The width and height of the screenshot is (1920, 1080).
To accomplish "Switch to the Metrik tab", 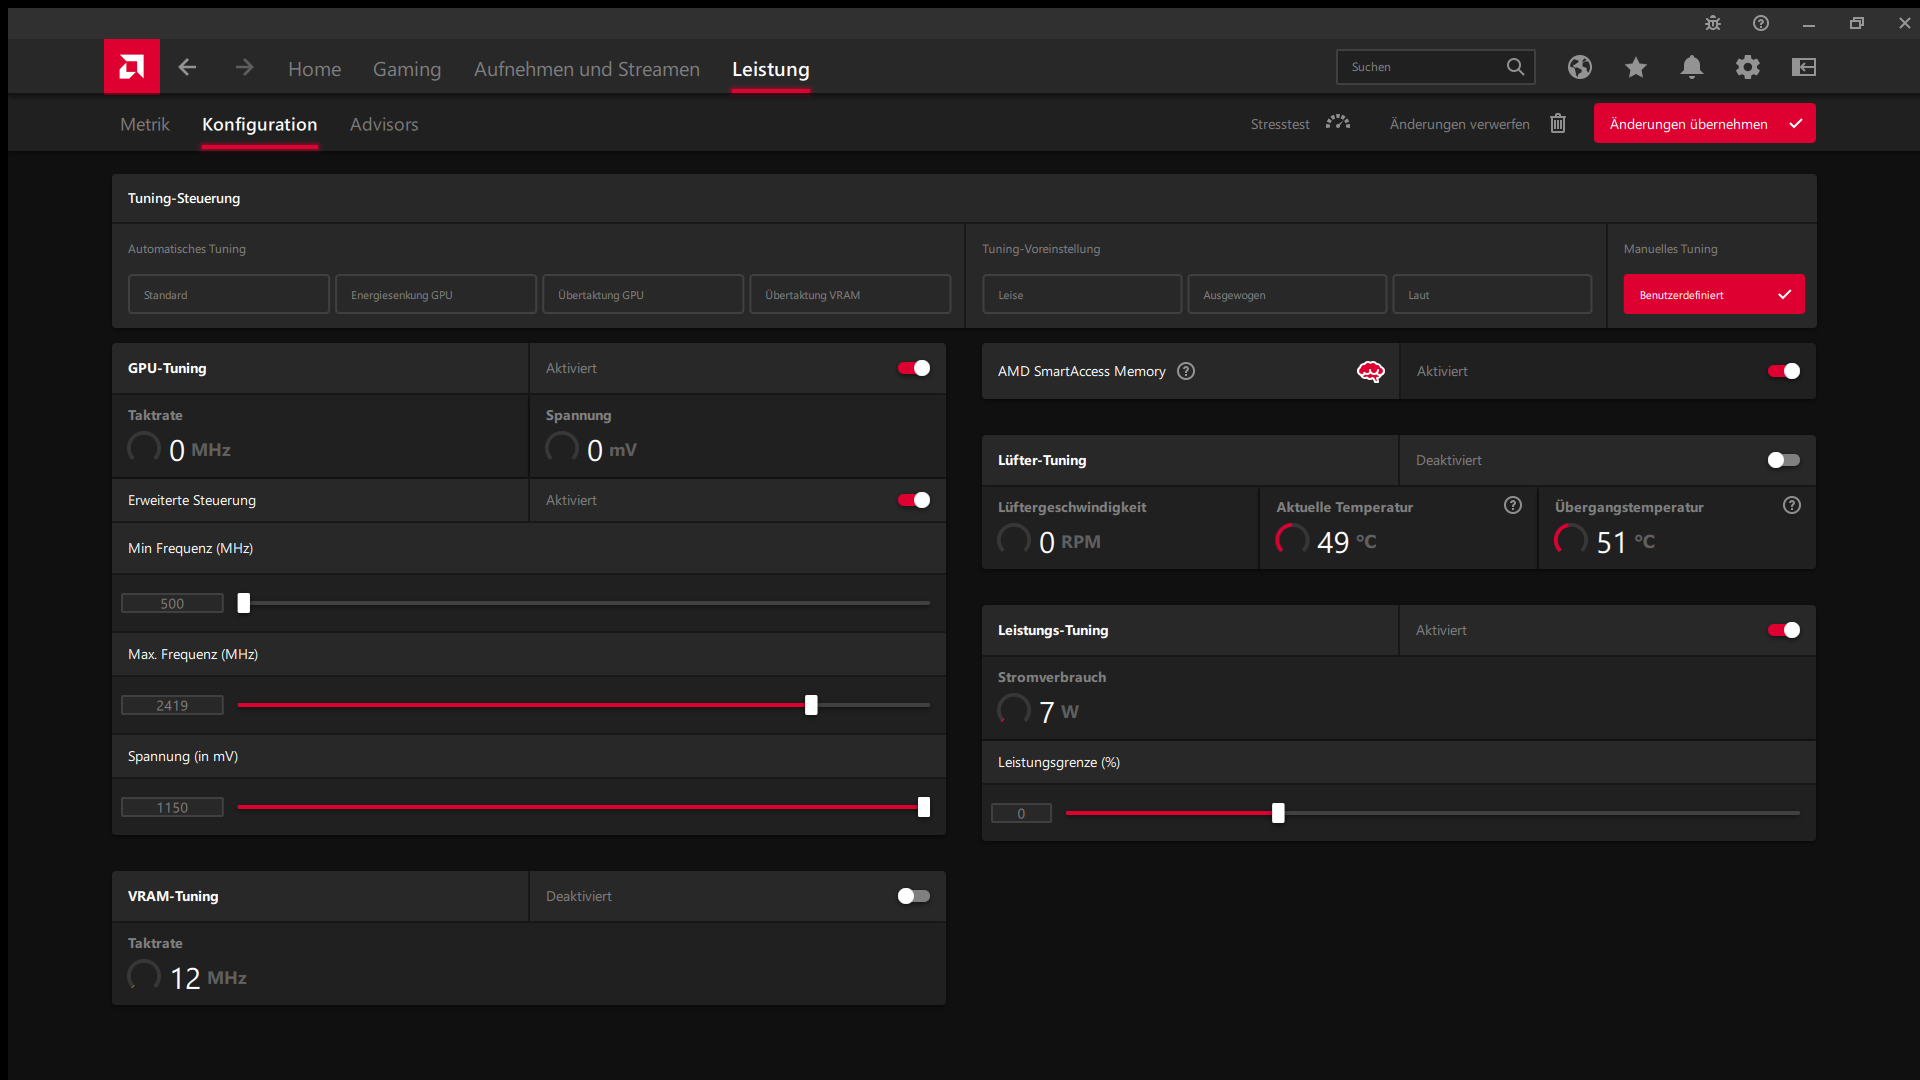I will (x=145, y=124).
